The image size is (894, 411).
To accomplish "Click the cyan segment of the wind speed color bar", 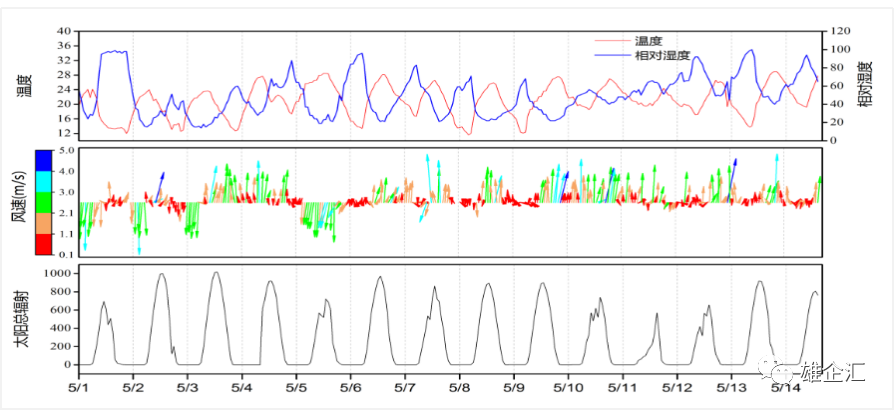I will point(44,181).
